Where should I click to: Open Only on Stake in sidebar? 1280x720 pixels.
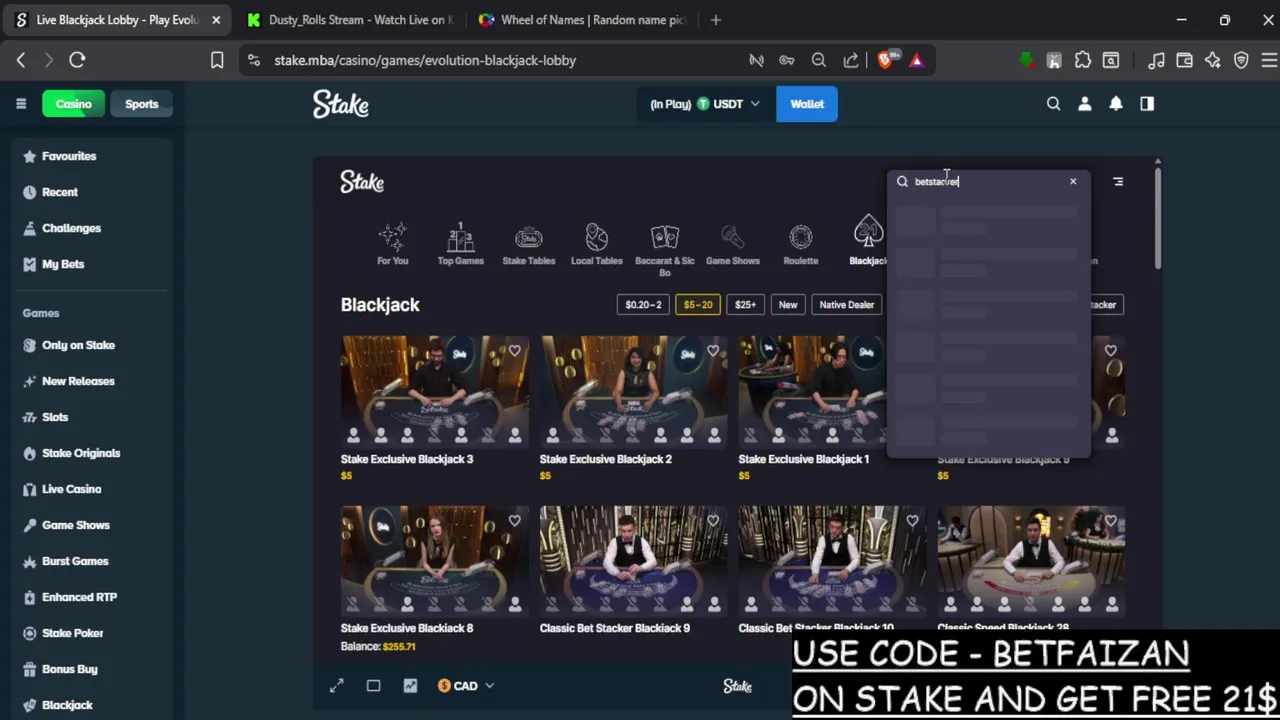pyautogui.click(x=78, y=345)
